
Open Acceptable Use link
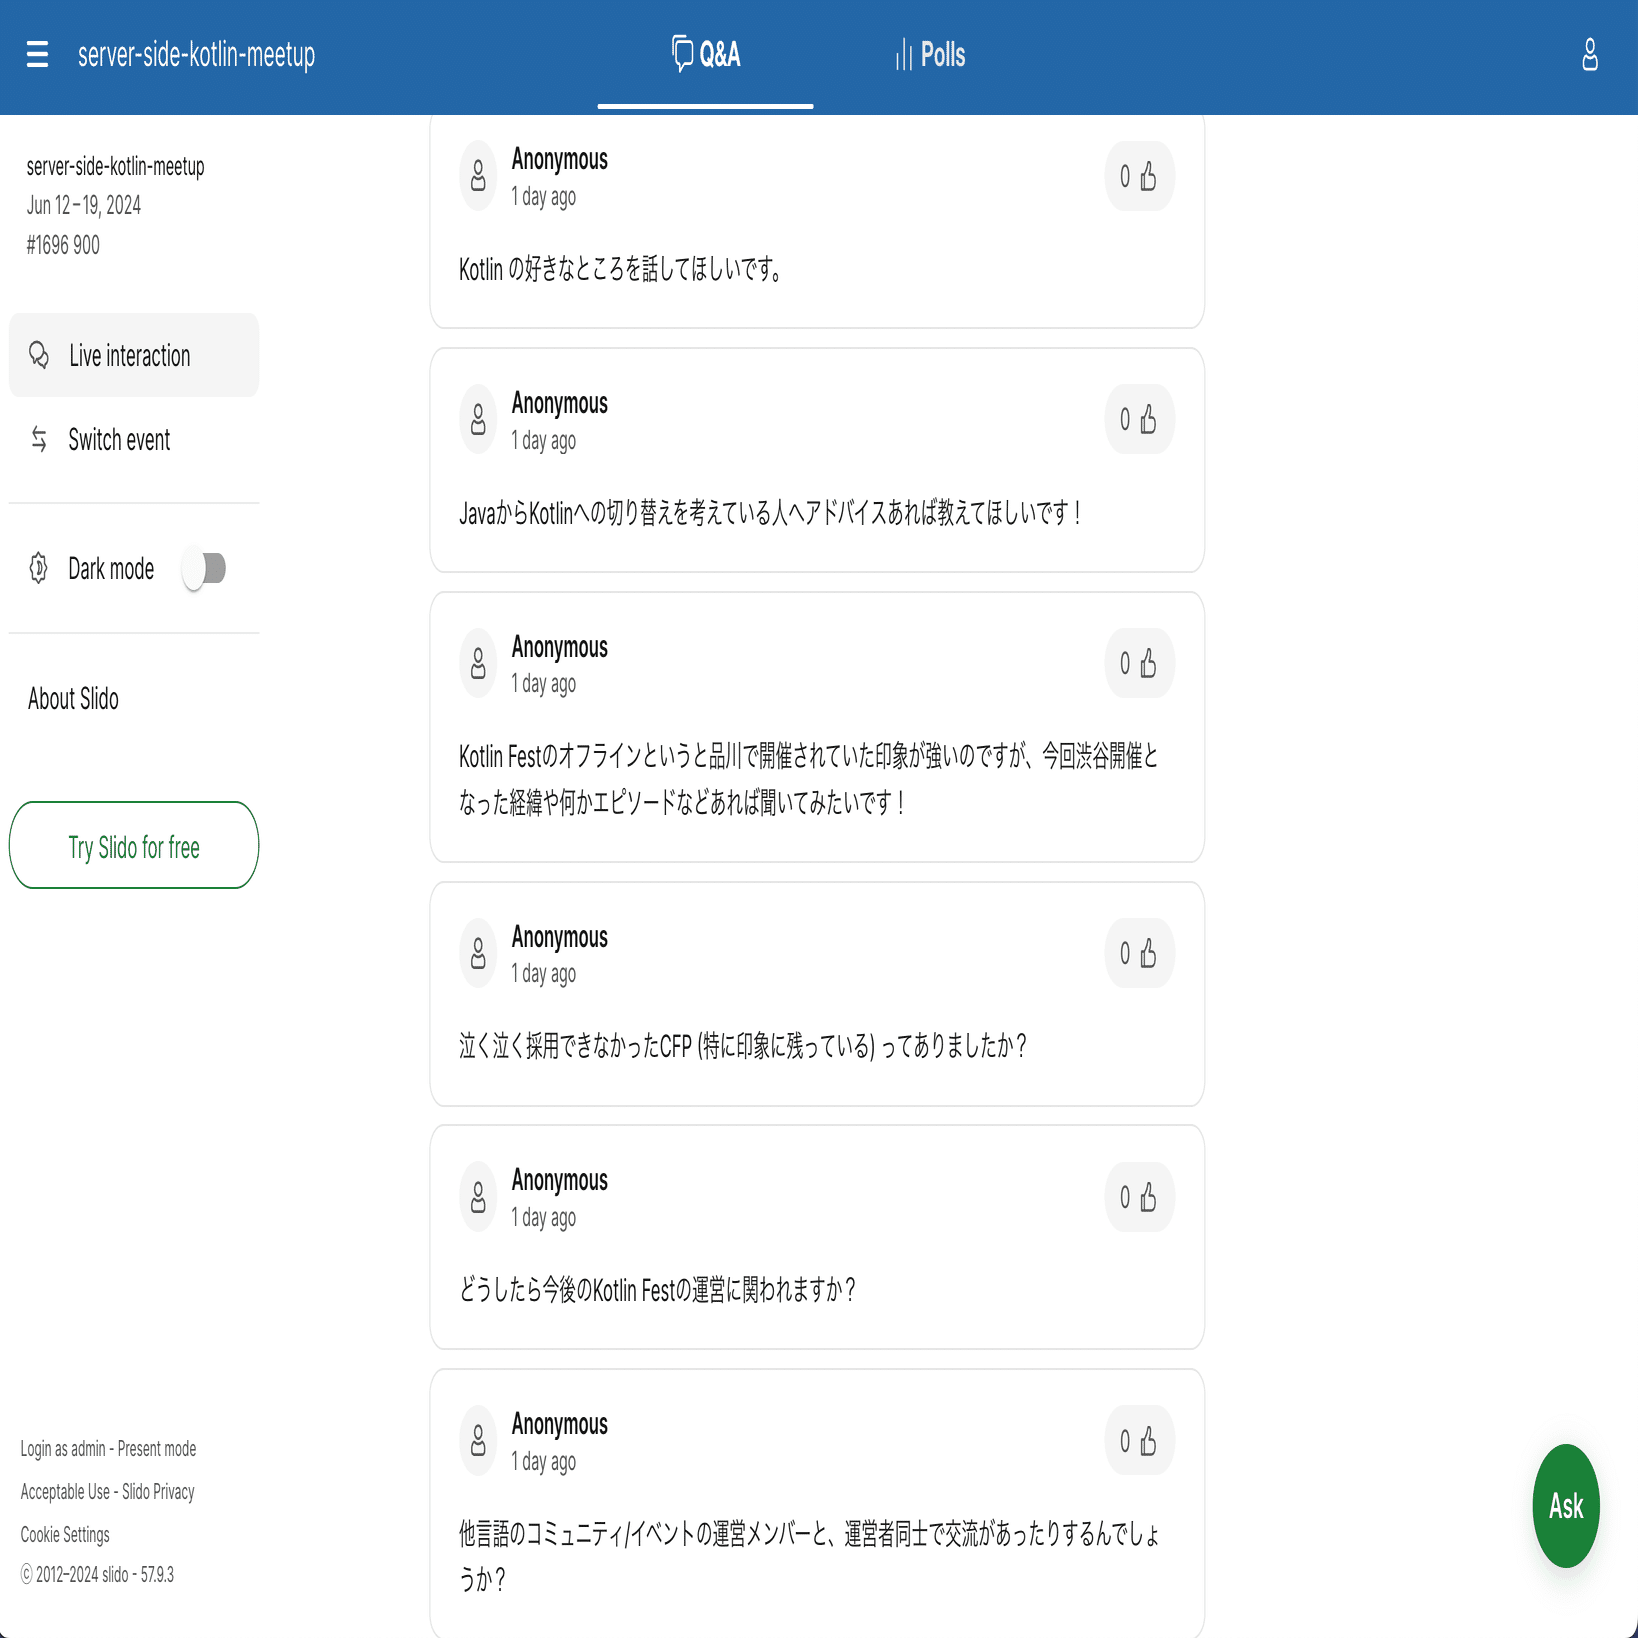[65, 1492]
